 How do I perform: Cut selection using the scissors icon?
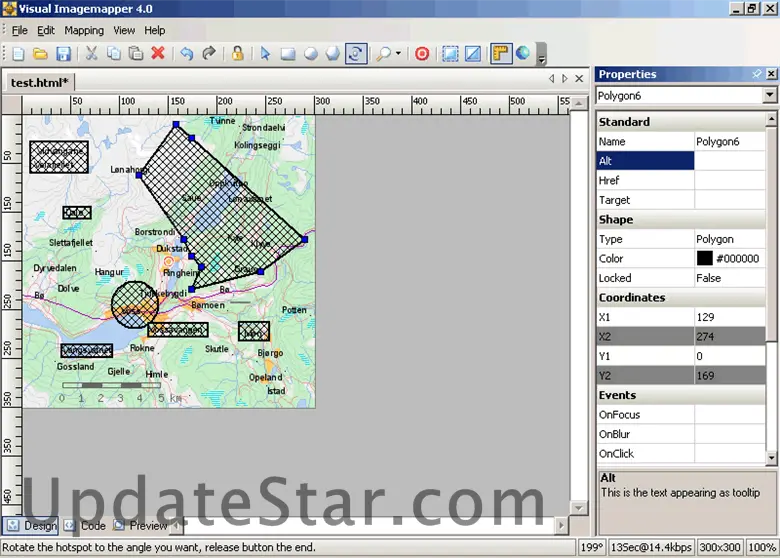pyautogui.click(x=91, y=53)
